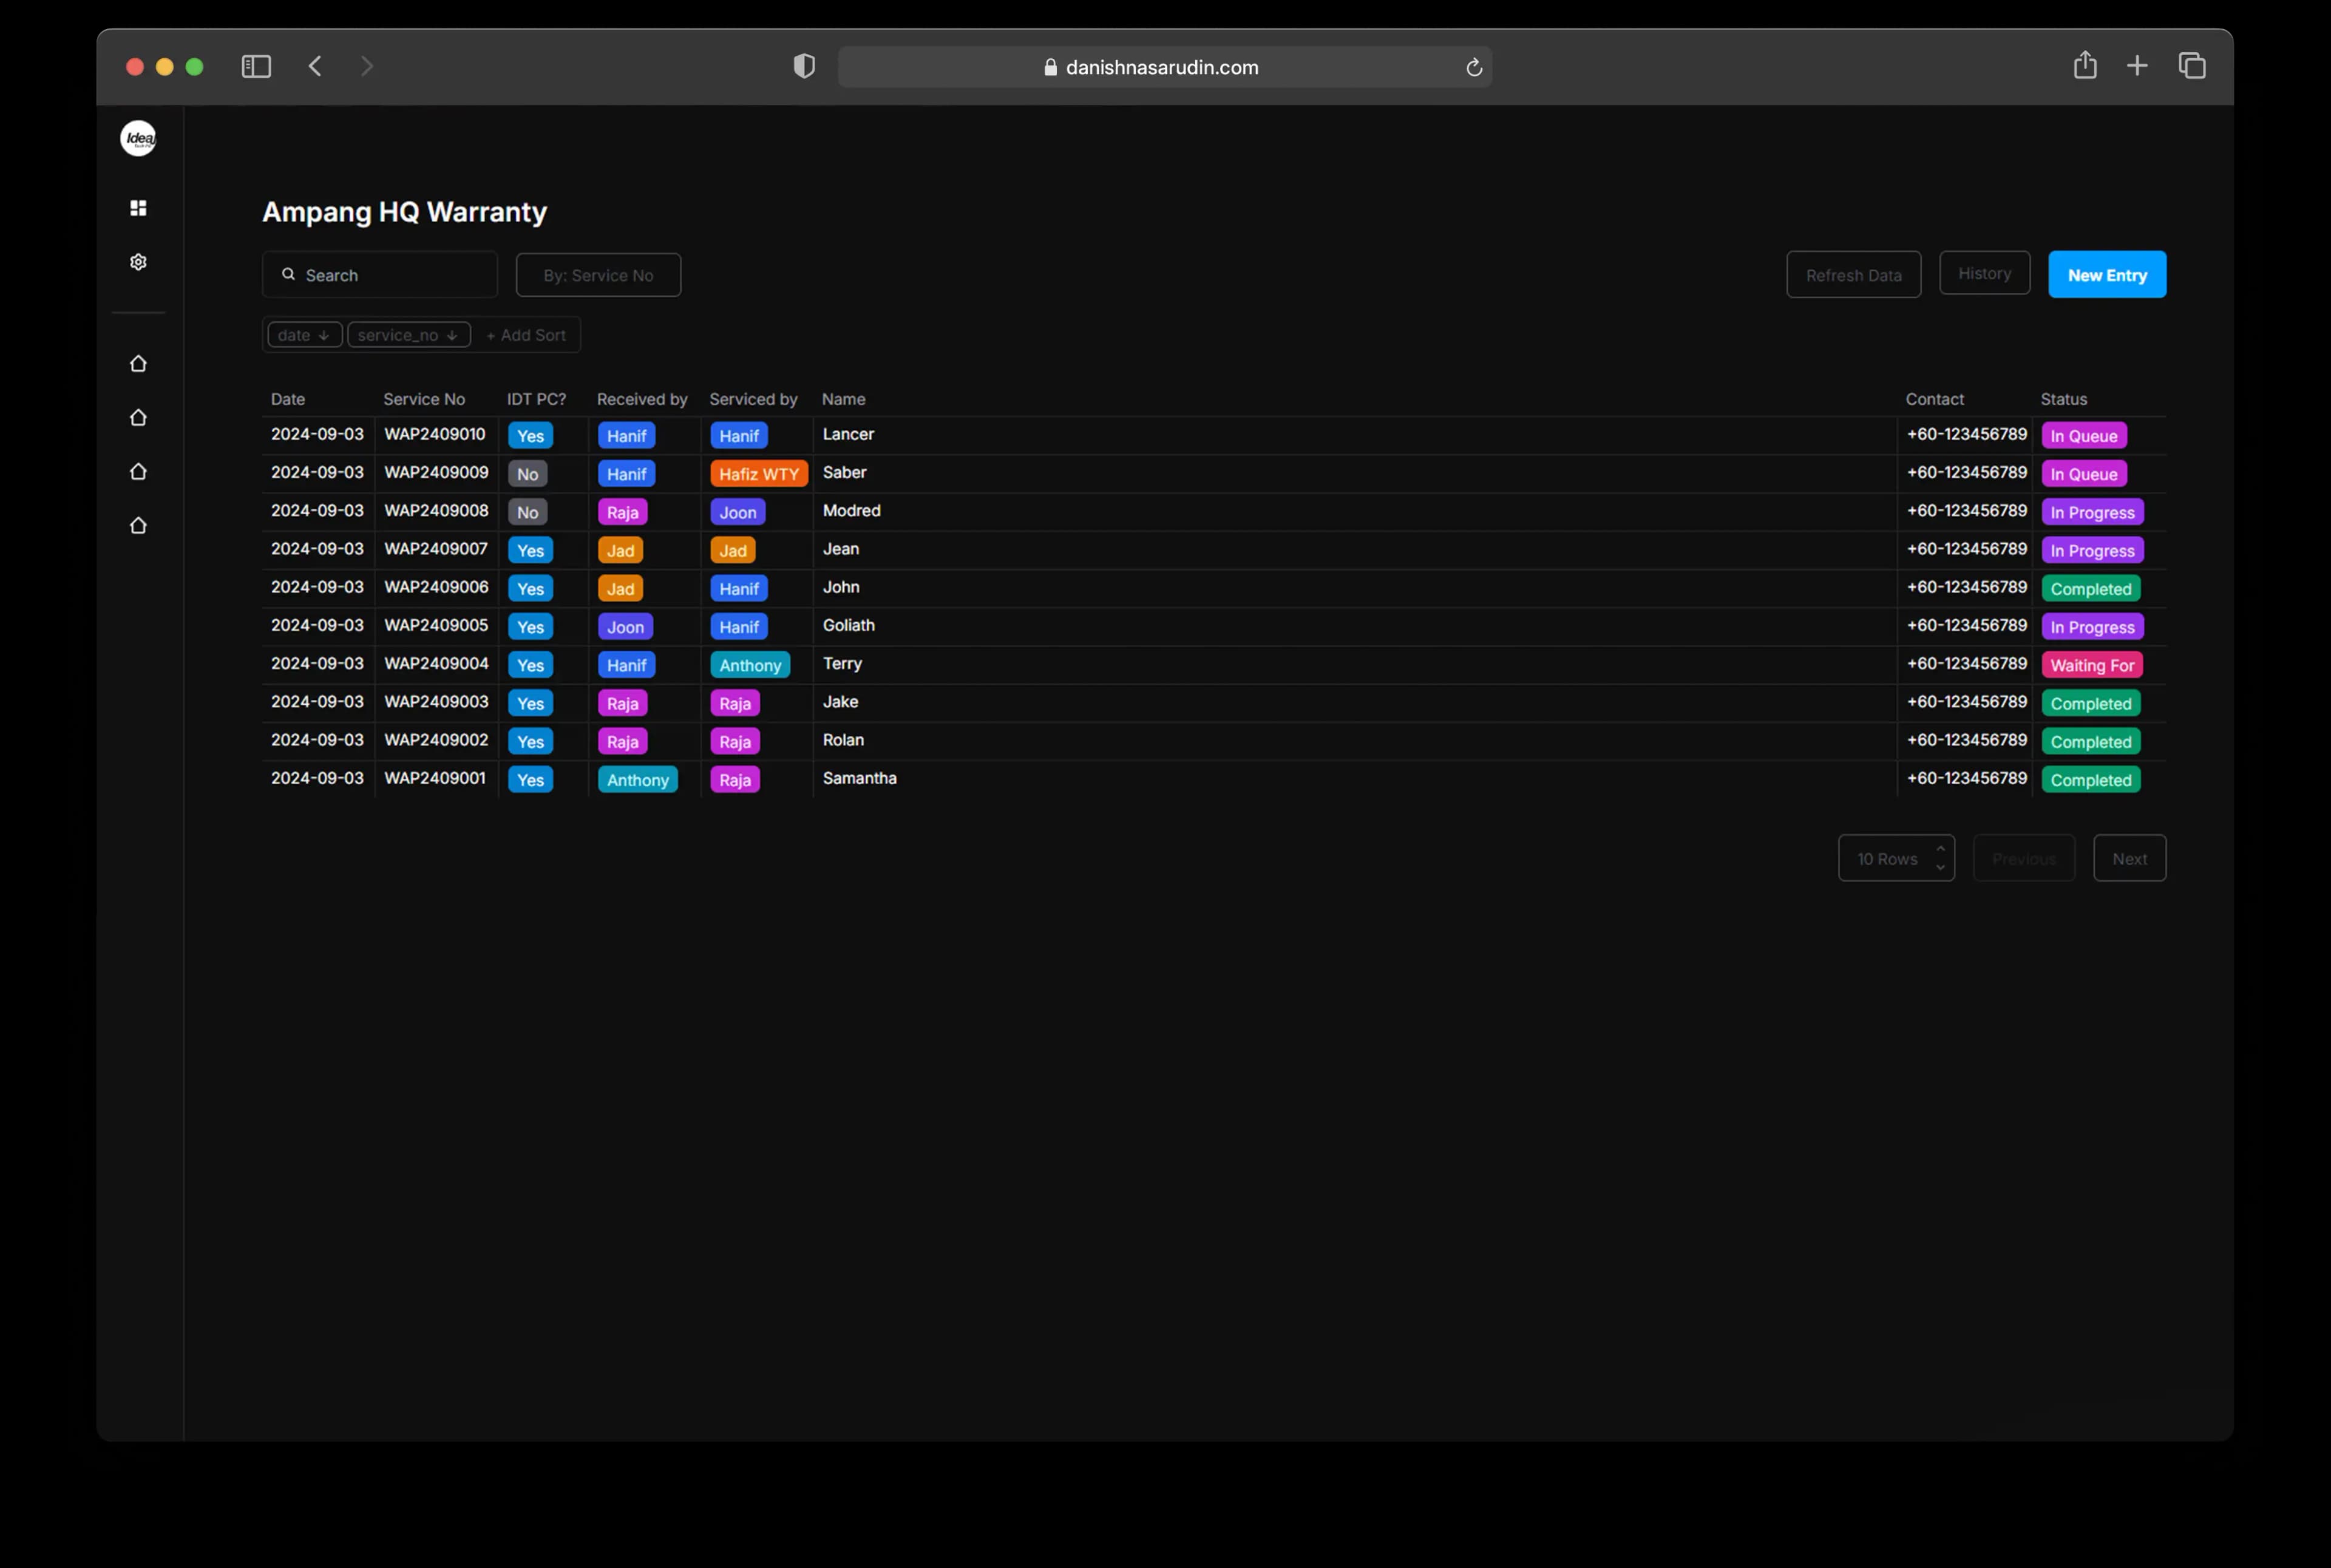This screenshot has width=2331, height=1568.
Task: Expand the 10 Rows page size selector
Action: coord(1896,858)
